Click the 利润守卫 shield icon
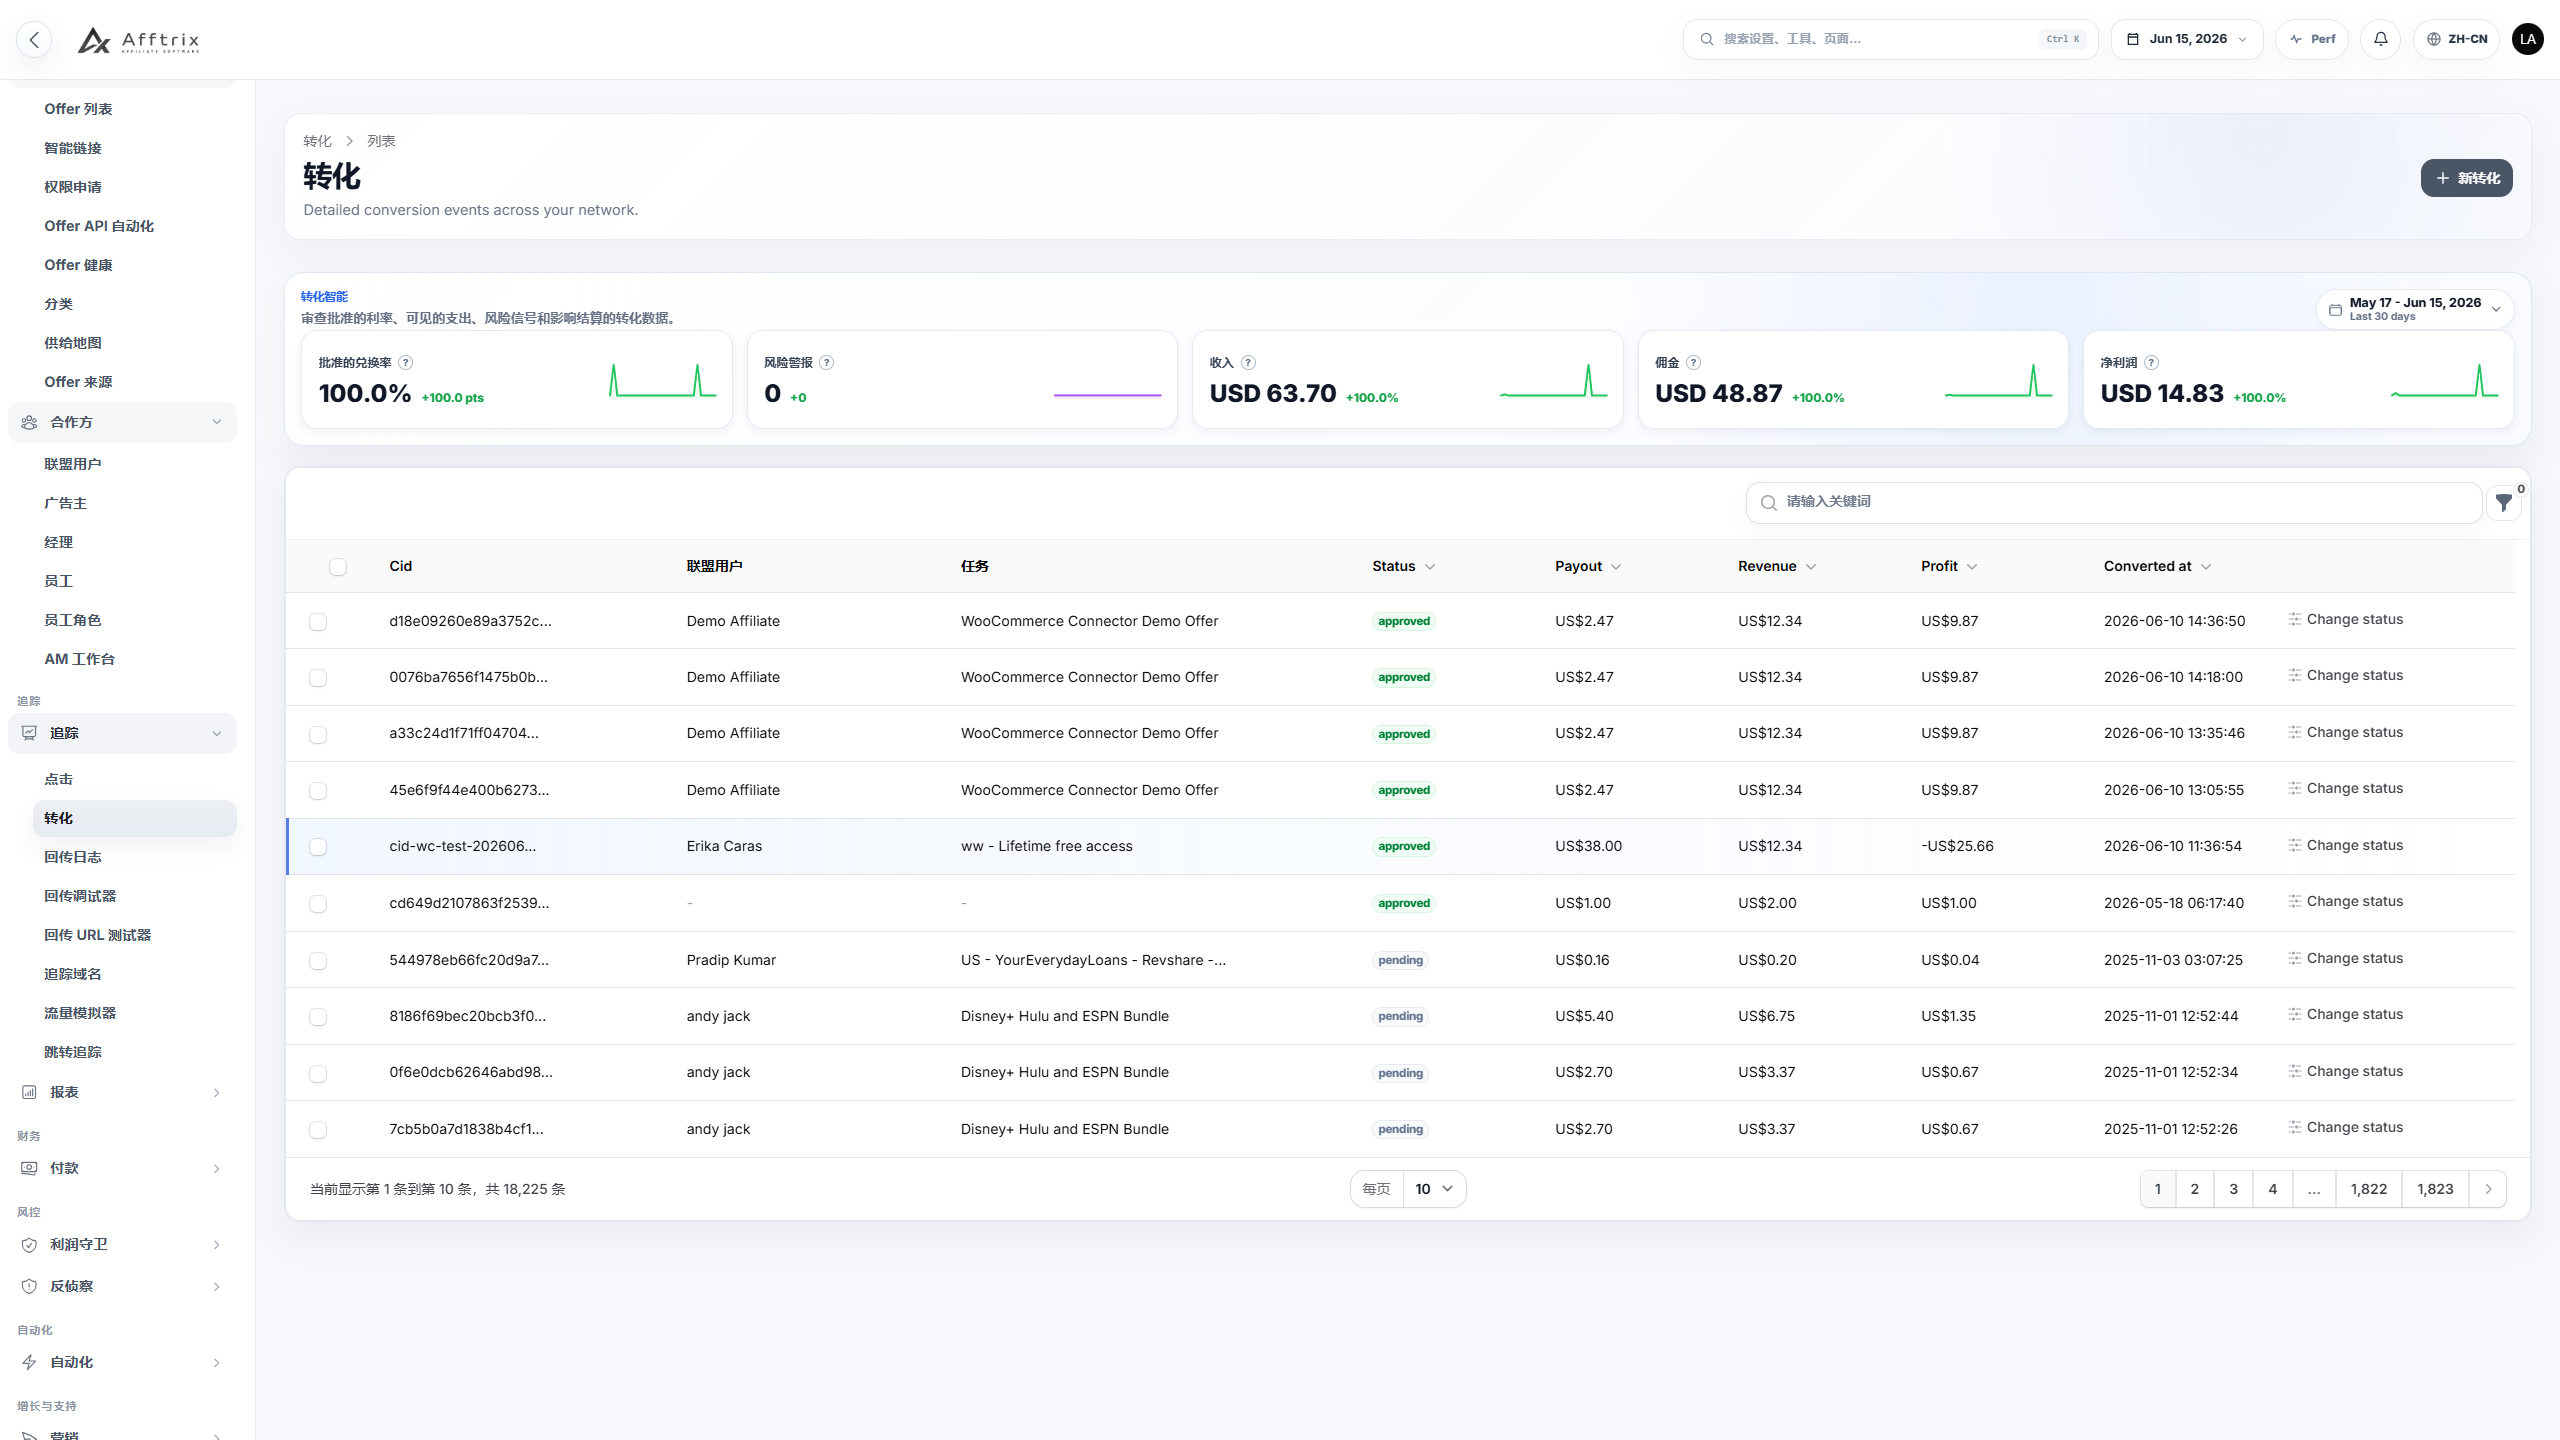This screenshot has height=1440, width=2560. (x=29, y=1244)
